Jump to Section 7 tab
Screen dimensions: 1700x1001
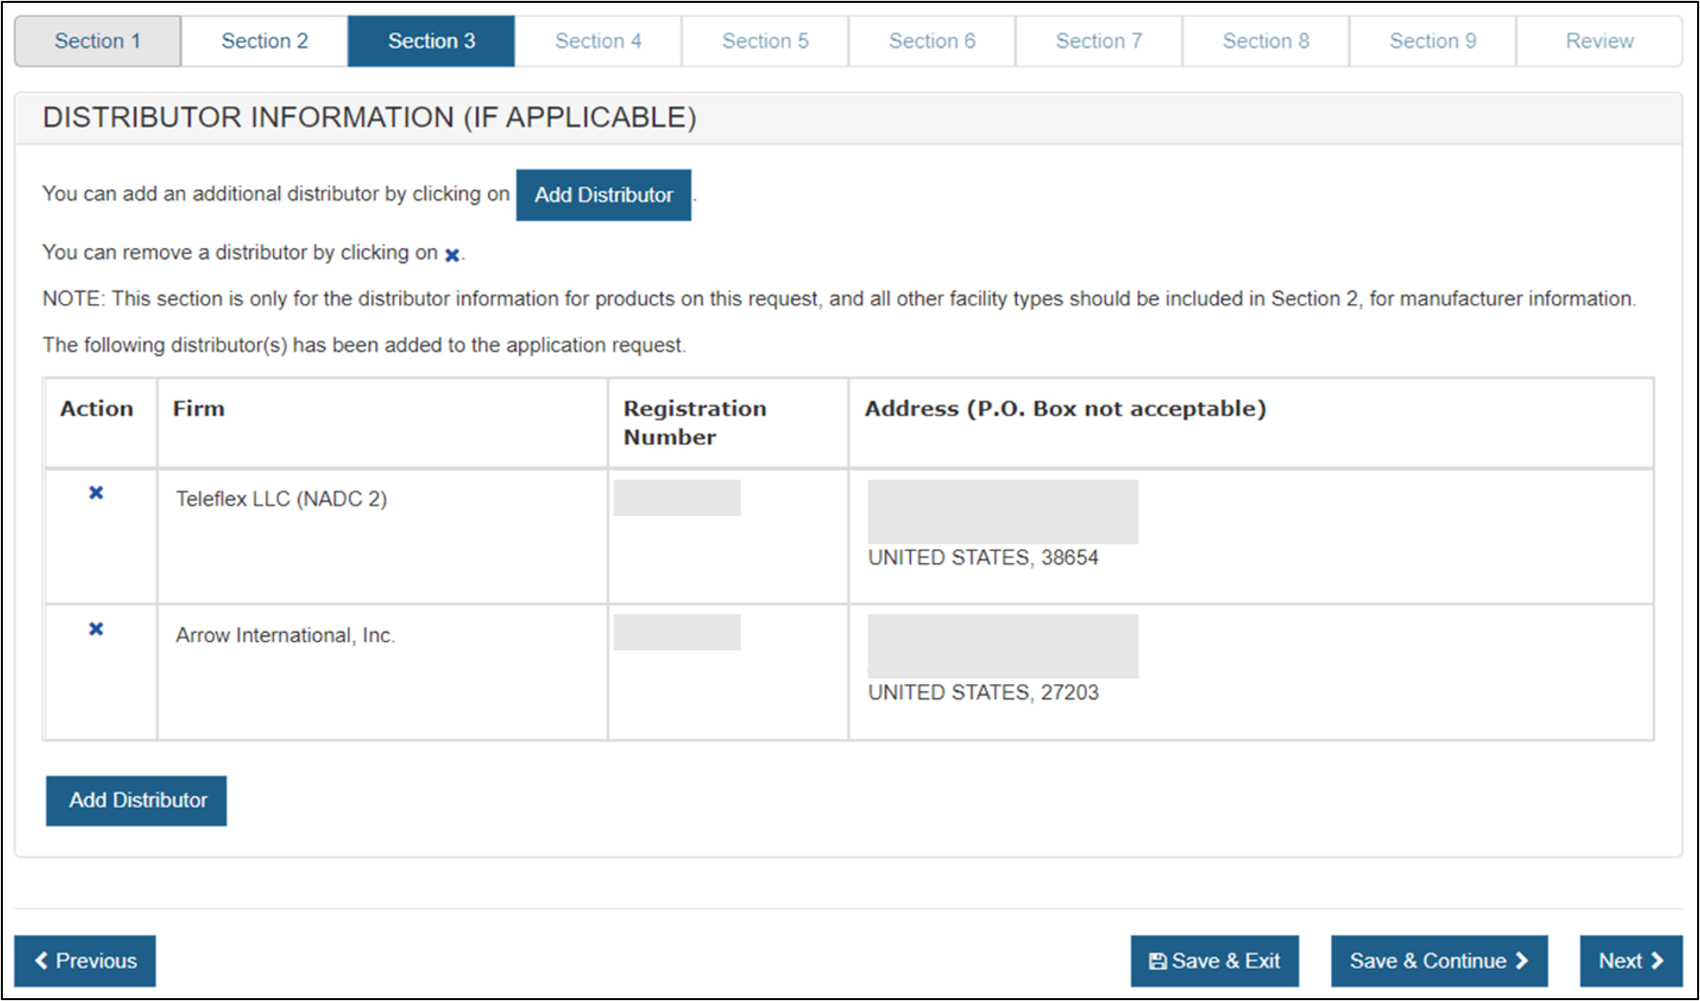(x=1099, y=41)
